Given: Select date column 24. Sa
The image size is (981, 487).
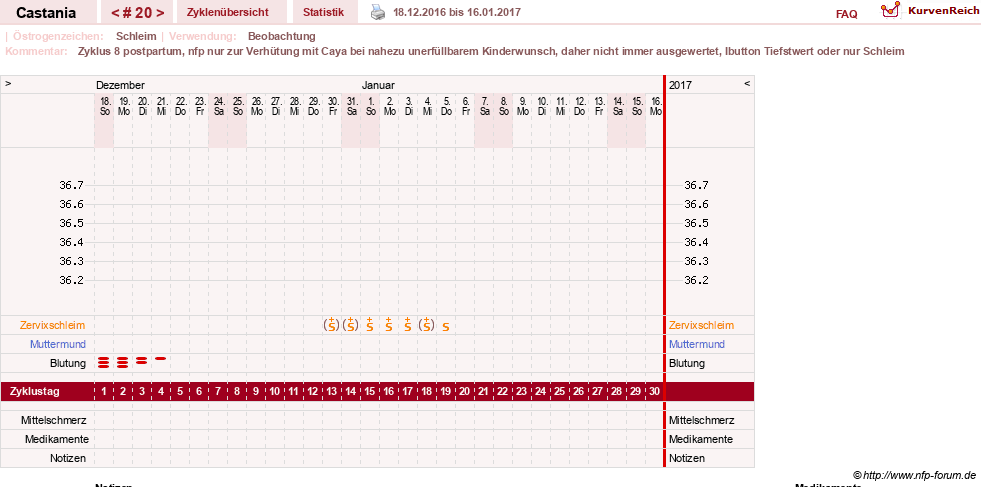Looking at the screenshot, I should coord(218,106).
